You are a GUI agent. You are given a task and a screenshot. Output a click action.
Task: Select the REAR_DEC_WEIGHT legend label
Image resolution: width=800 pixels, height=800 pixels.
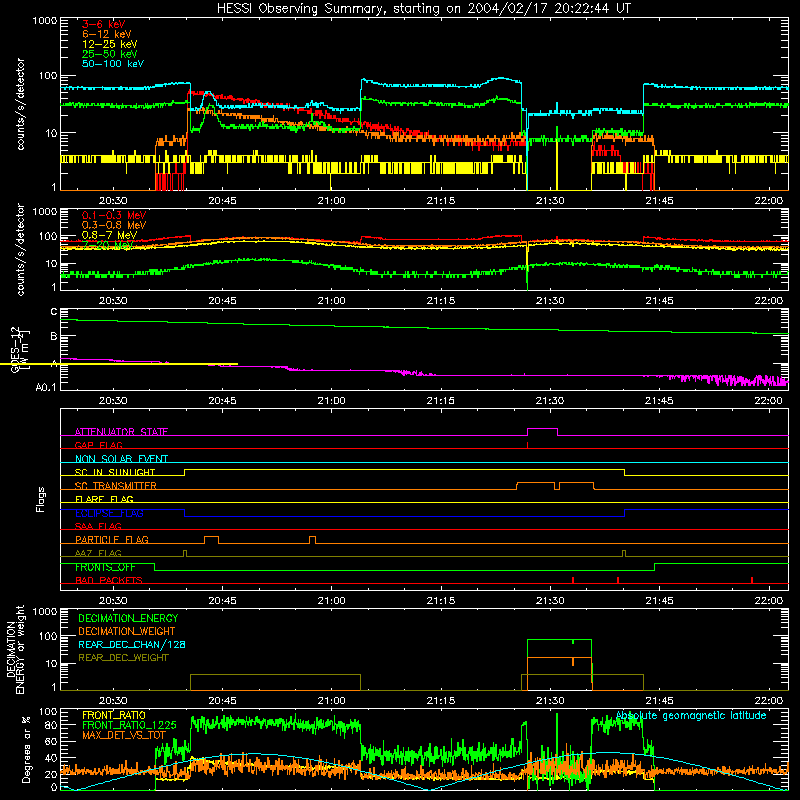click(x=123, y=658)
